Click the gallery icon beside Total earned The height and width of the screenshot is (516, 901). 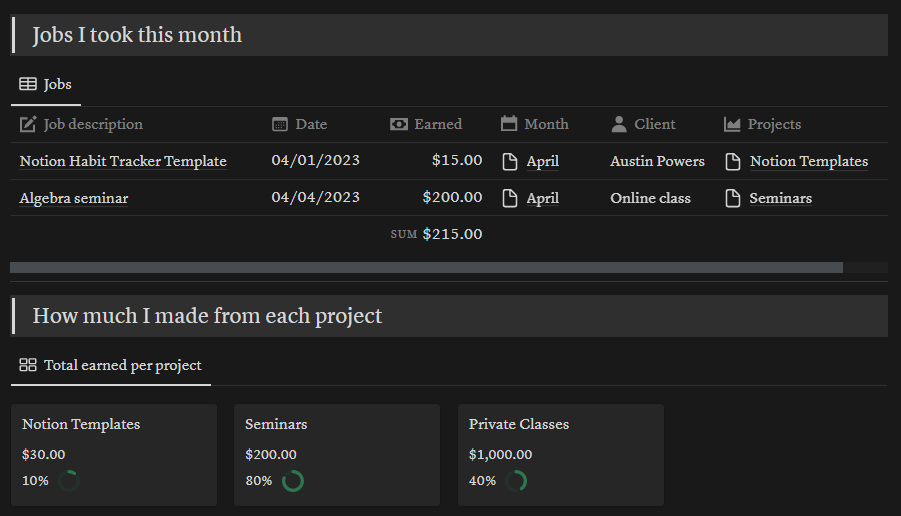click(x=28, y=366)
